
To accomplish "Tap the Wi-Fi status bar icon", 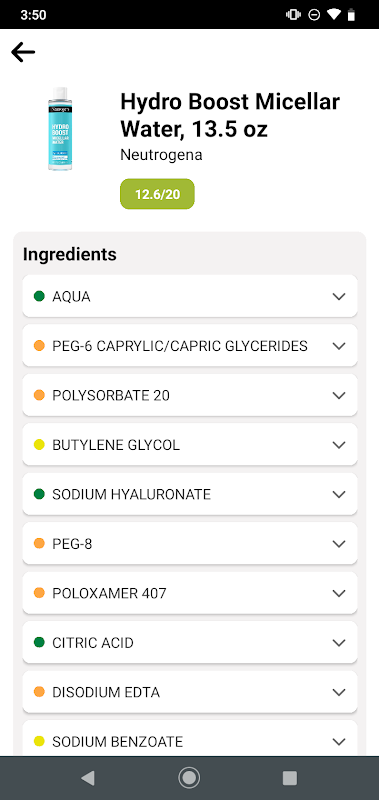I will (333, 15).
